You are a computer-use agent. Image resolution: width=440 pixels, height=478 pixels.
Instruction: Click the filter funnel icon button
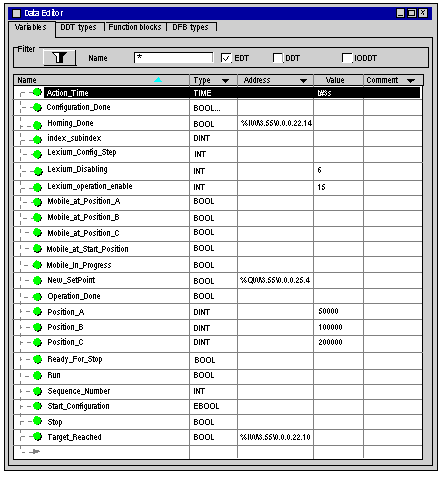tap(60, 57)
